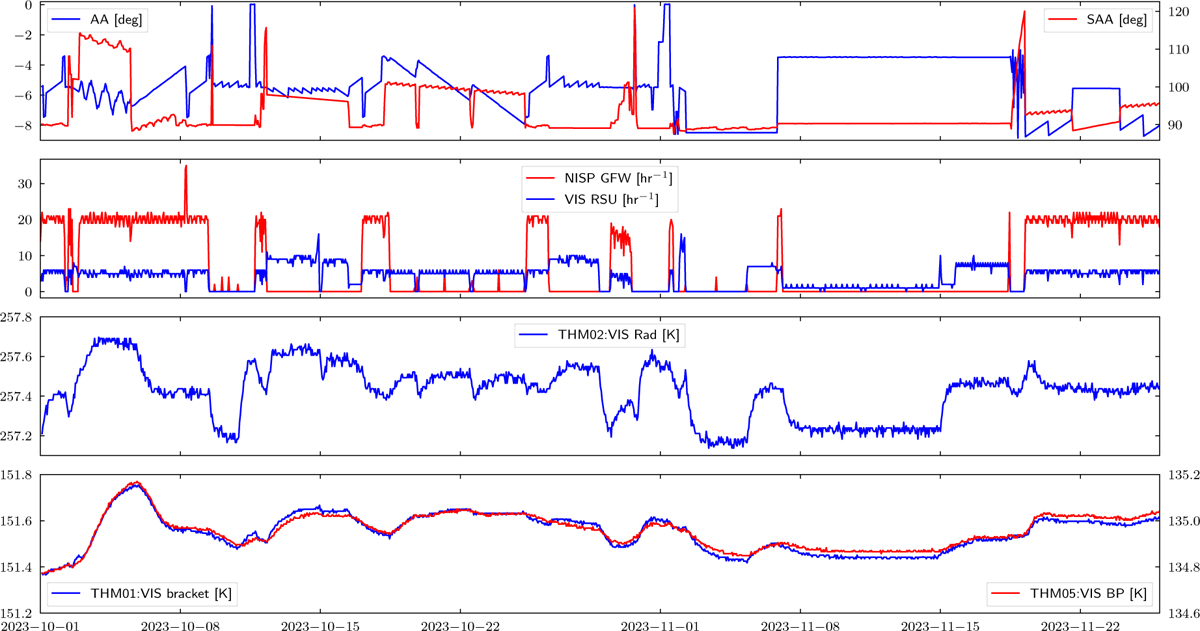
Task: Click the 2023-10-15 date tick label
Action: (x=320, y=623)
